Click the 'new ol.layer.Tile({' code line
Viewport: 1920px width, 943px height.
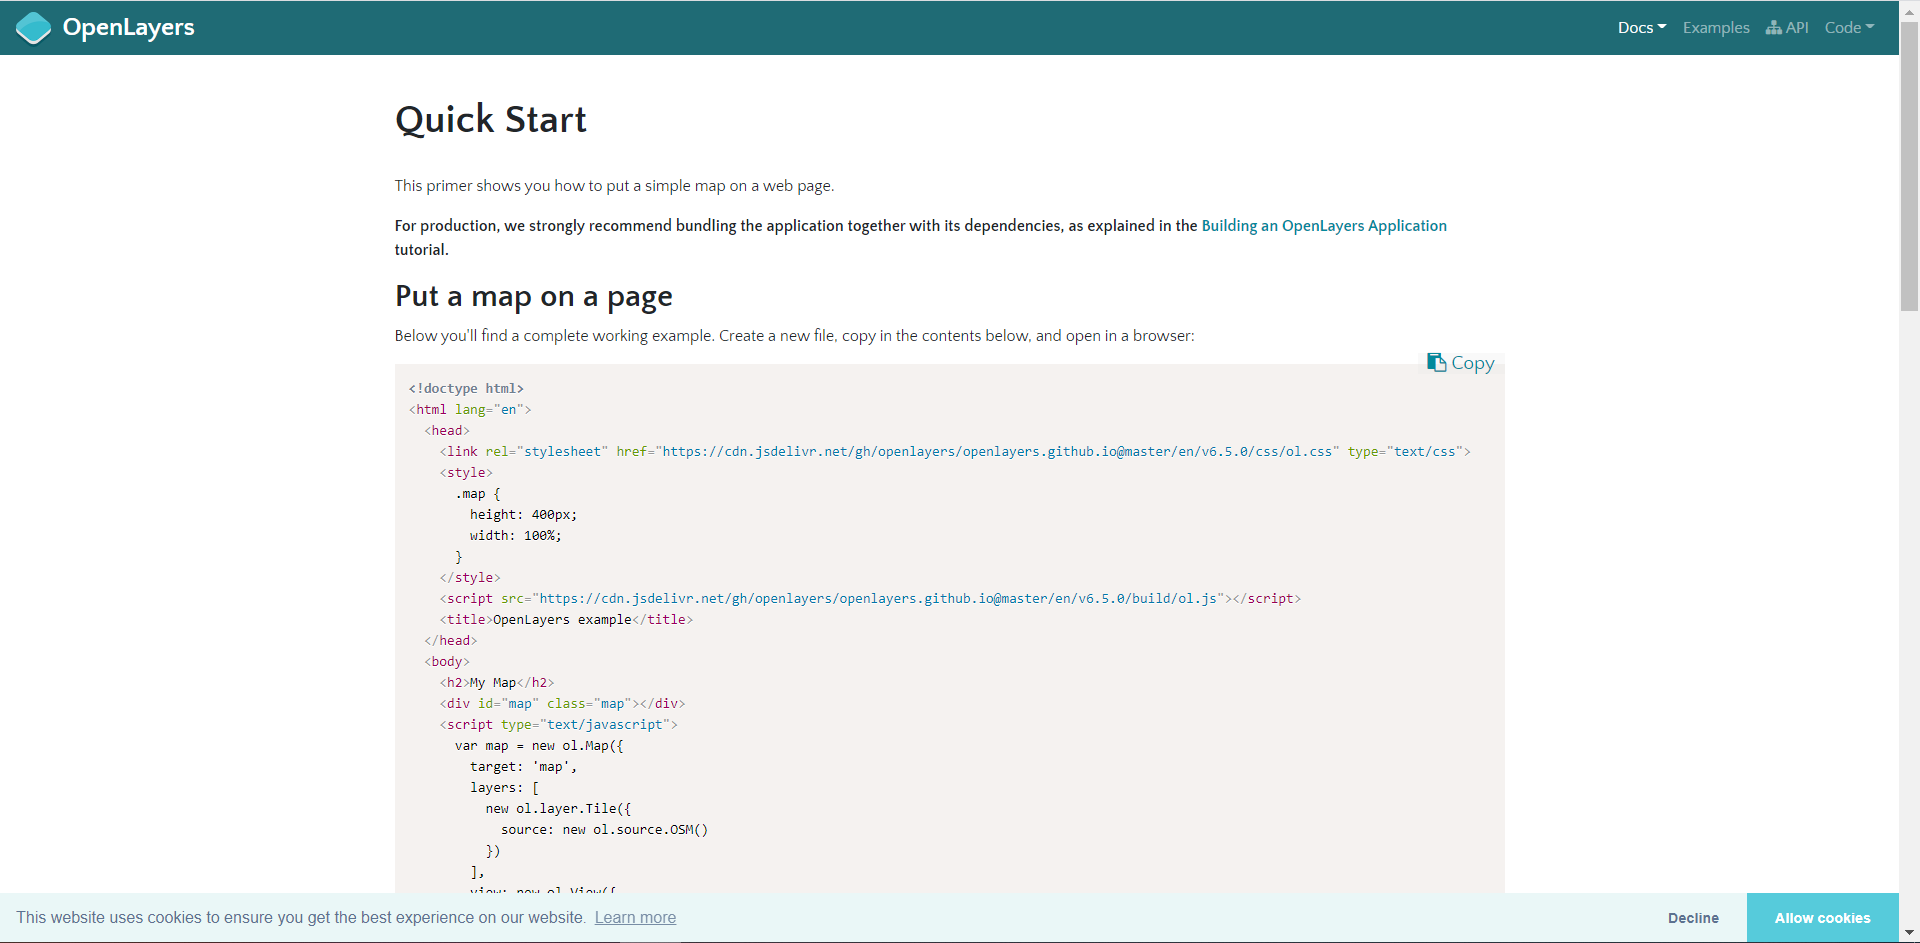pos(558,808)
